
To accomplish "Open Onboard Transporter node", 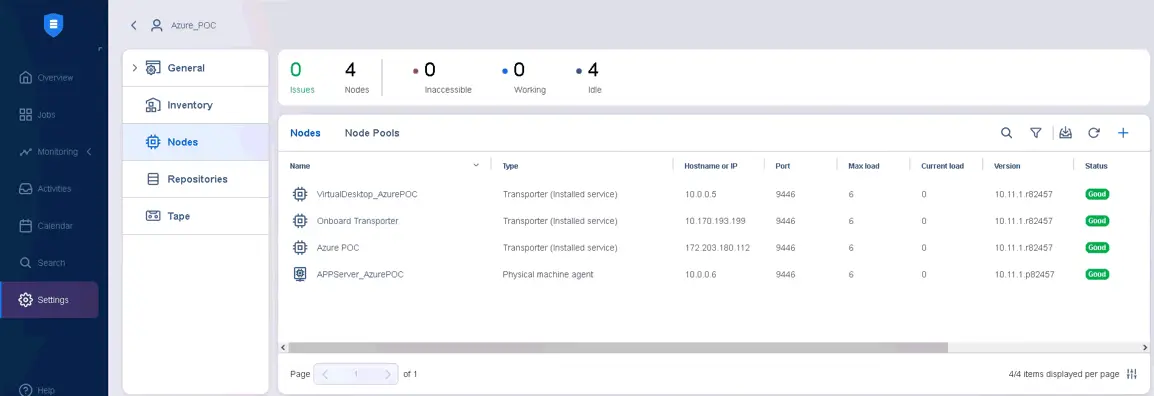I will [357, 221].
